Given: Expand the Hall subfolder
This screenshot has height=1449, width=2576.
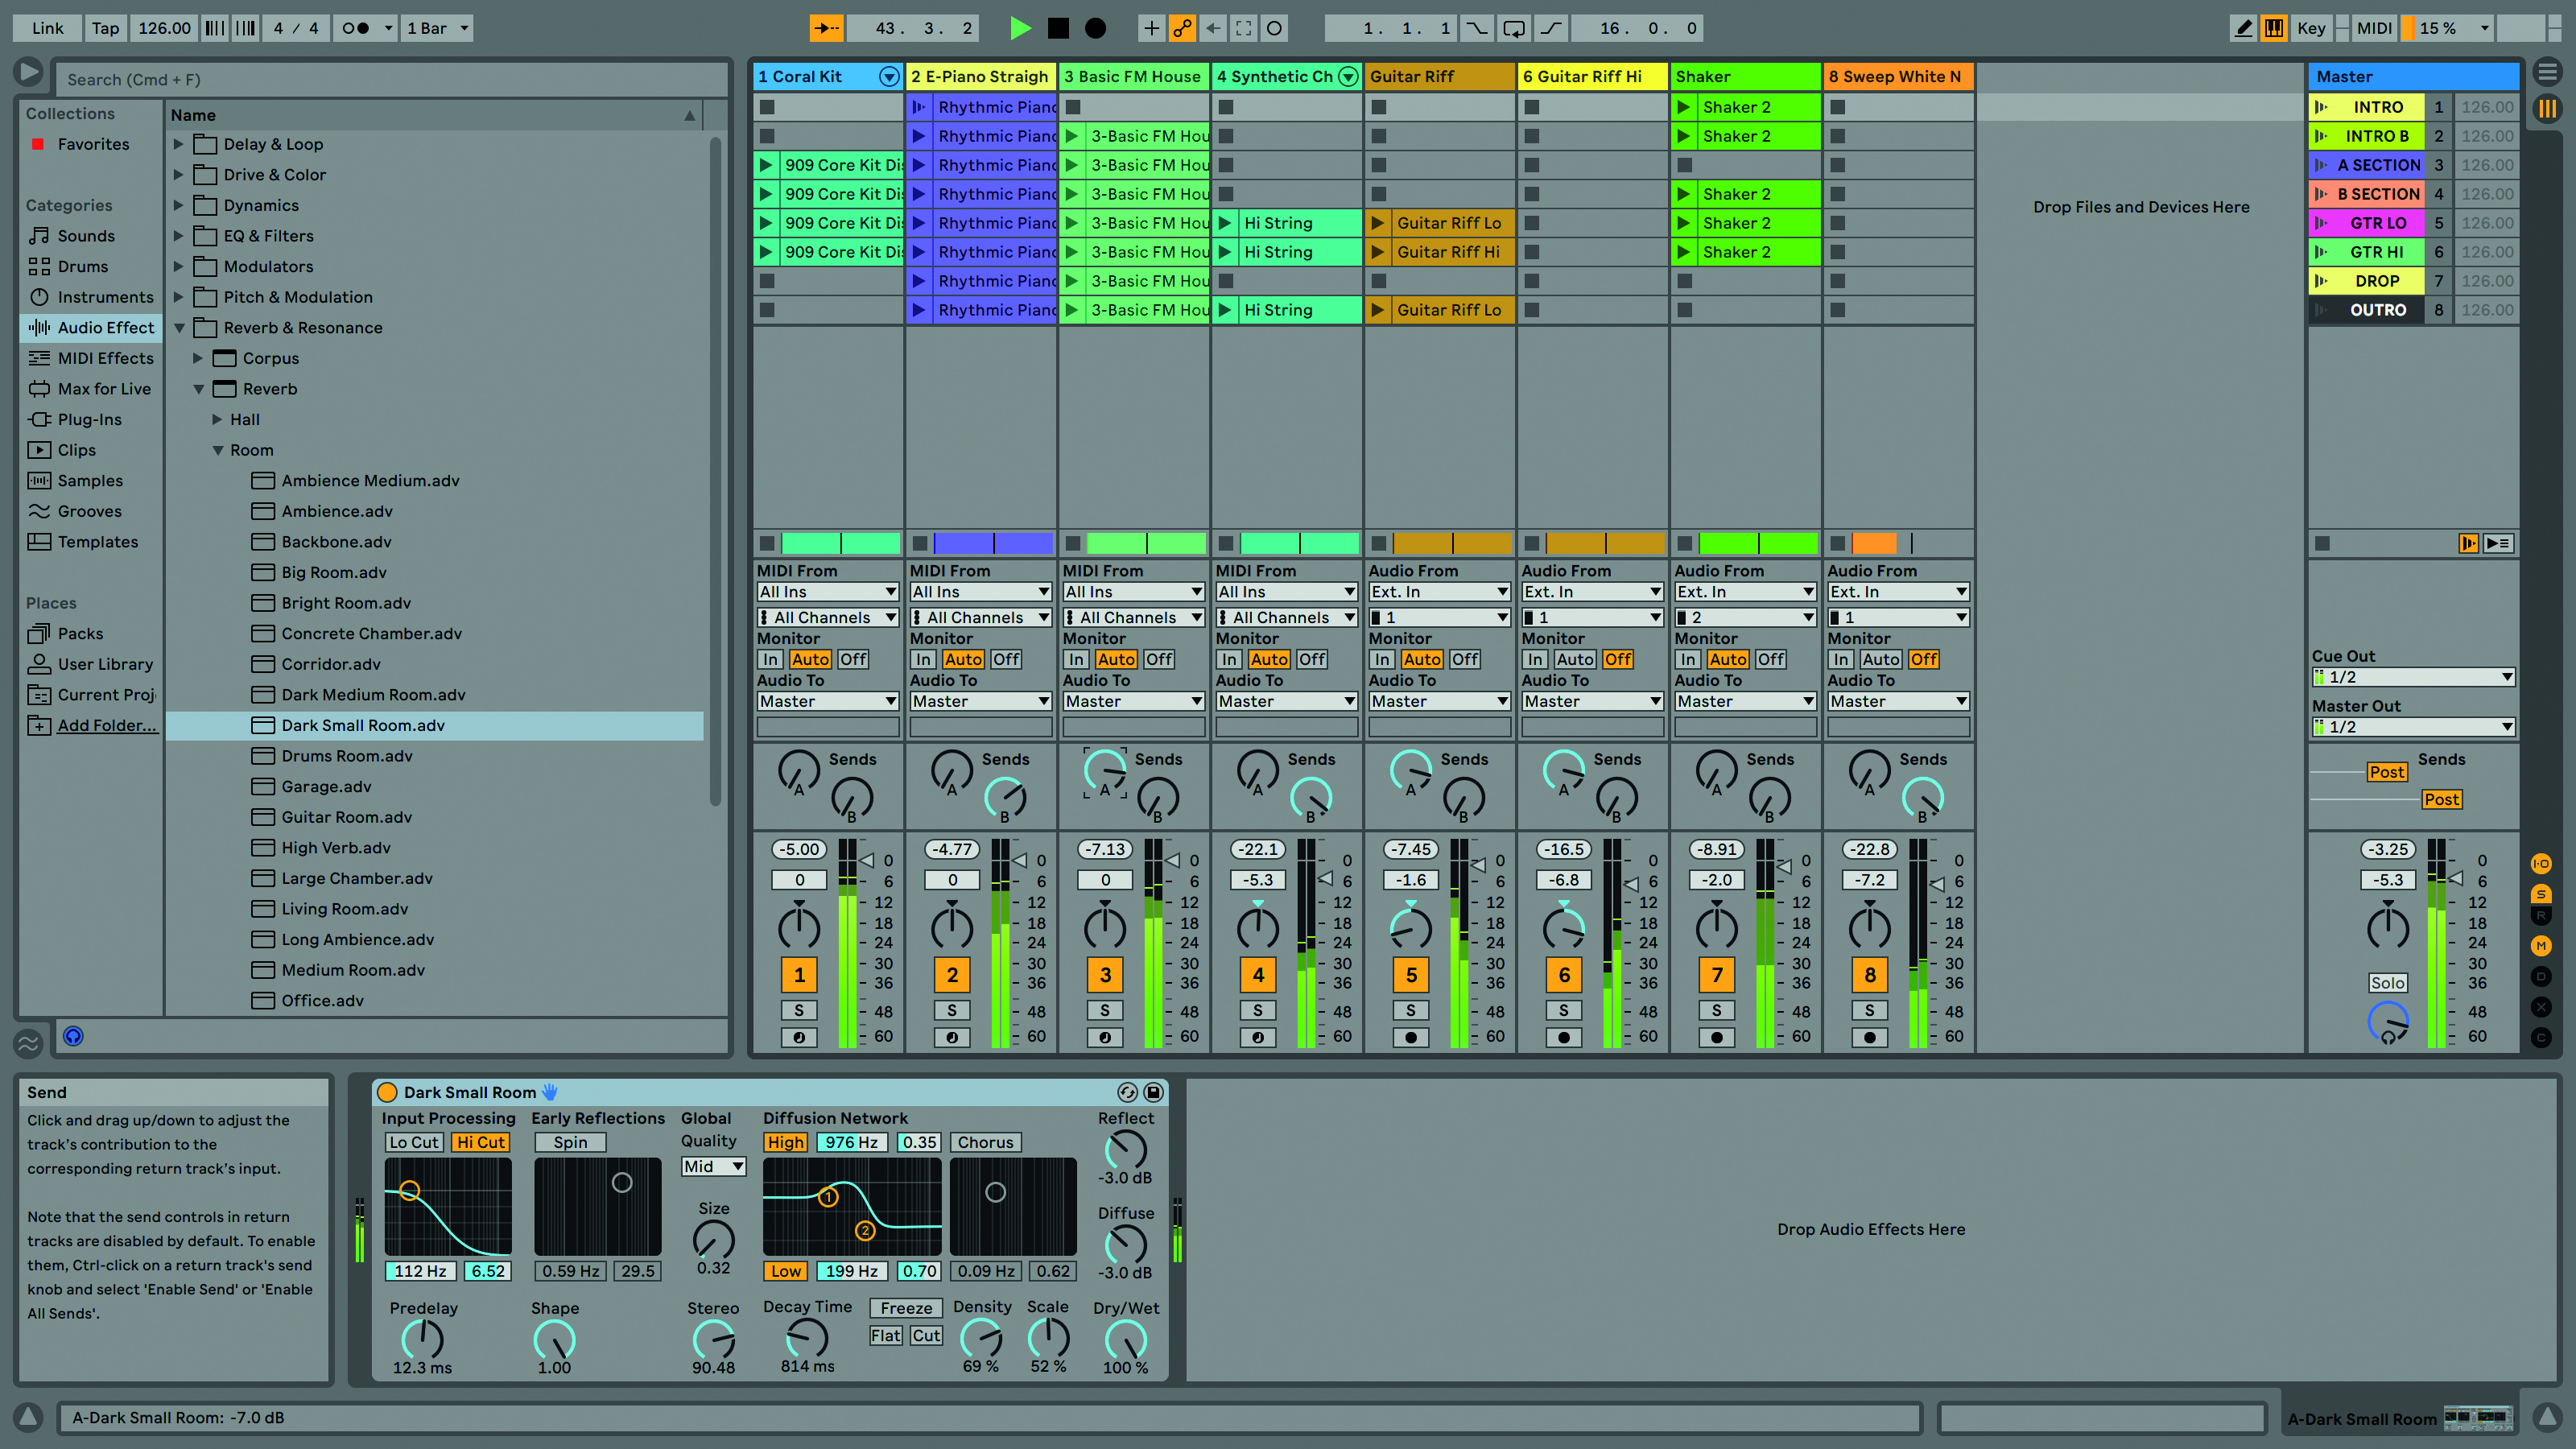Looking at the screenshot, I should click(217, 420).
